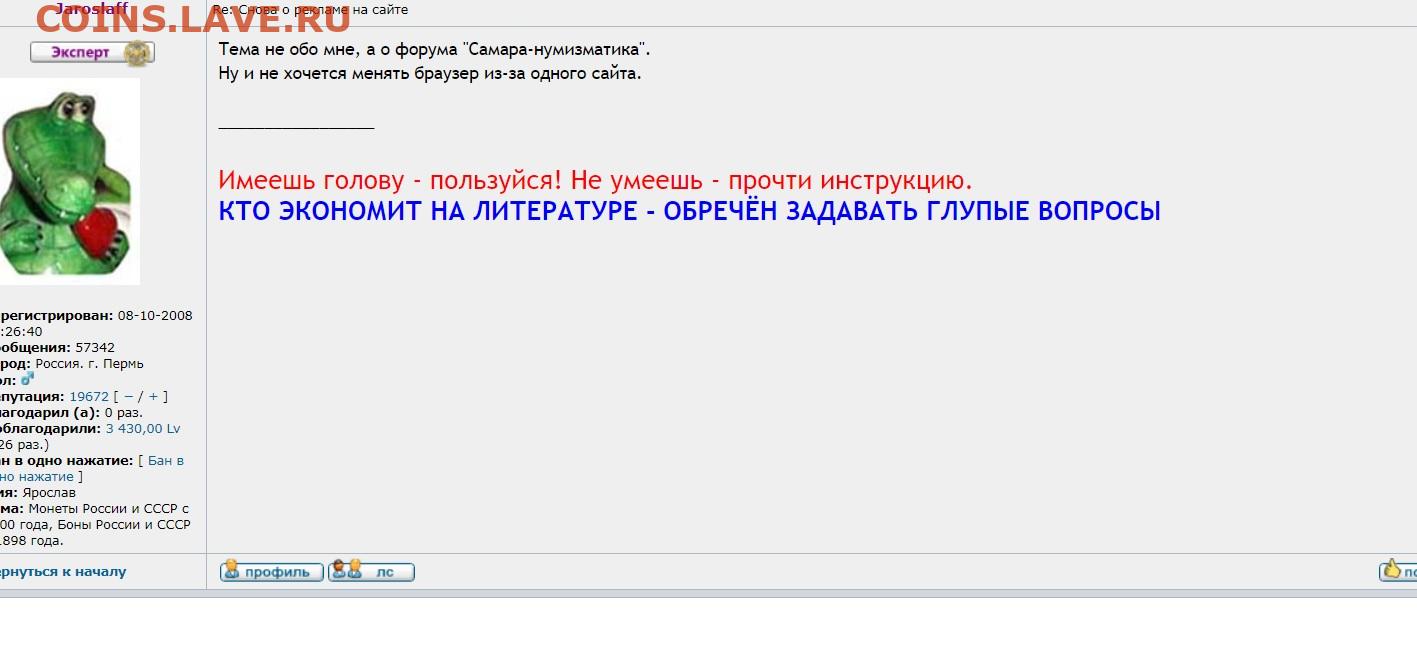Click the thumbs-up thank button at the right edge
Screen dimensions: 1417x648
click(x=1398, y=571)
